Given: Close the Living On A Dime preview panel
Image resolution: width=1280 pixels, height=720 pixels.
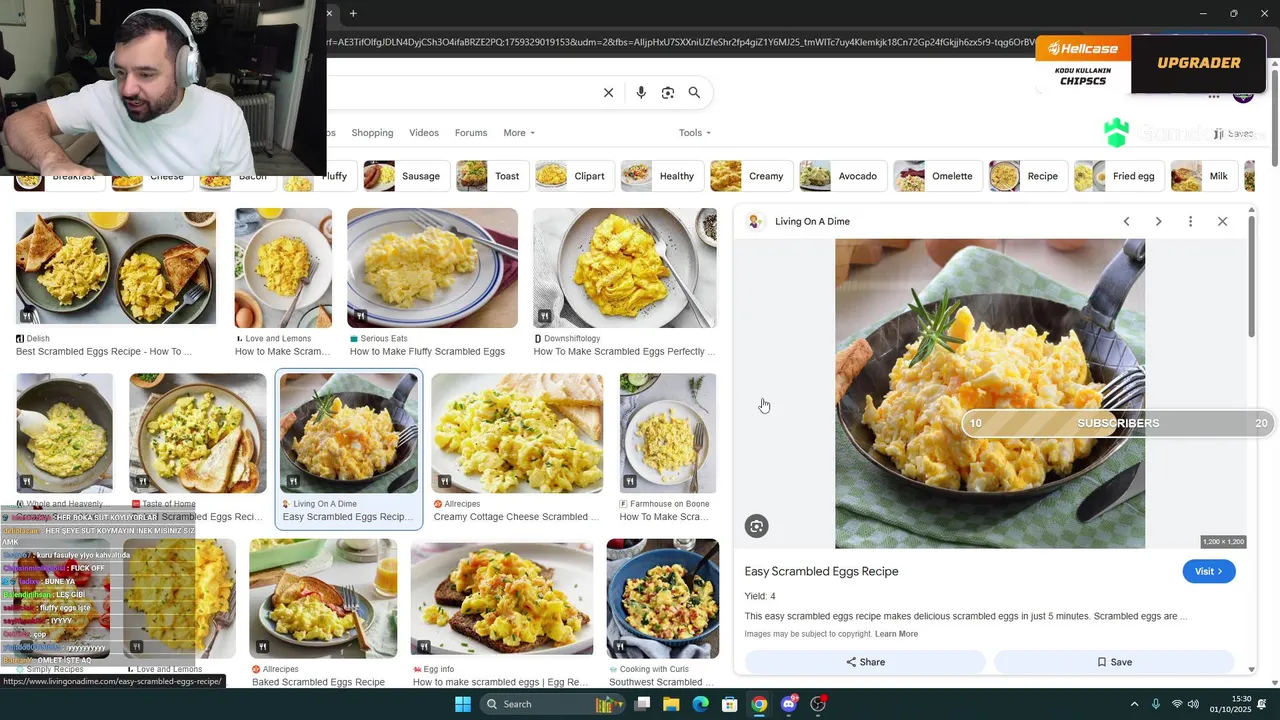Looking at the screenshot, I should coord(1222,221).
